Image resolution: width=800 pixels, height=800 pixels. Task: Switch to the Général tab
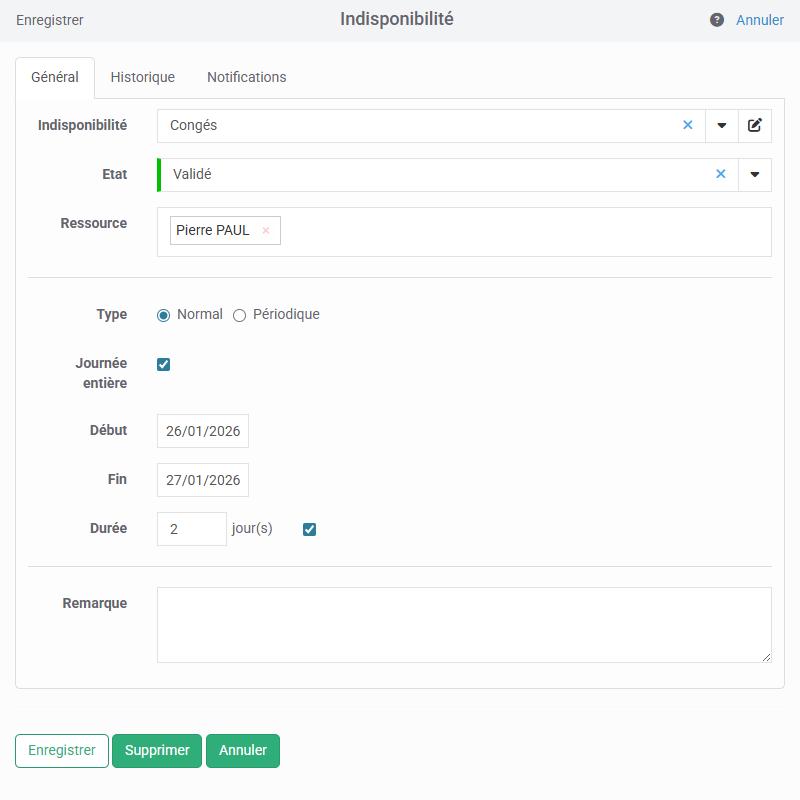tap(55, 77)
